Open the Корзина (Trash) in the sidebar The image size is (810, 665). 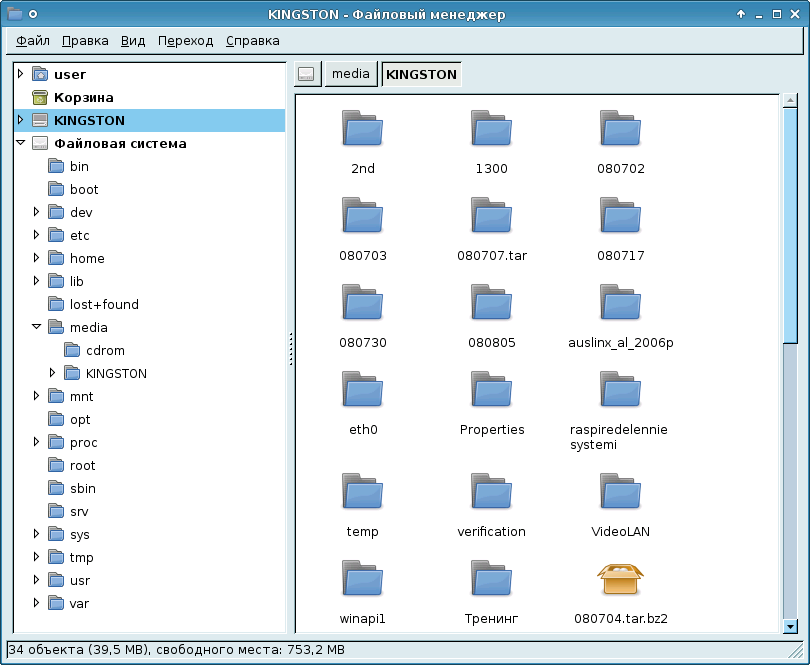84,97
